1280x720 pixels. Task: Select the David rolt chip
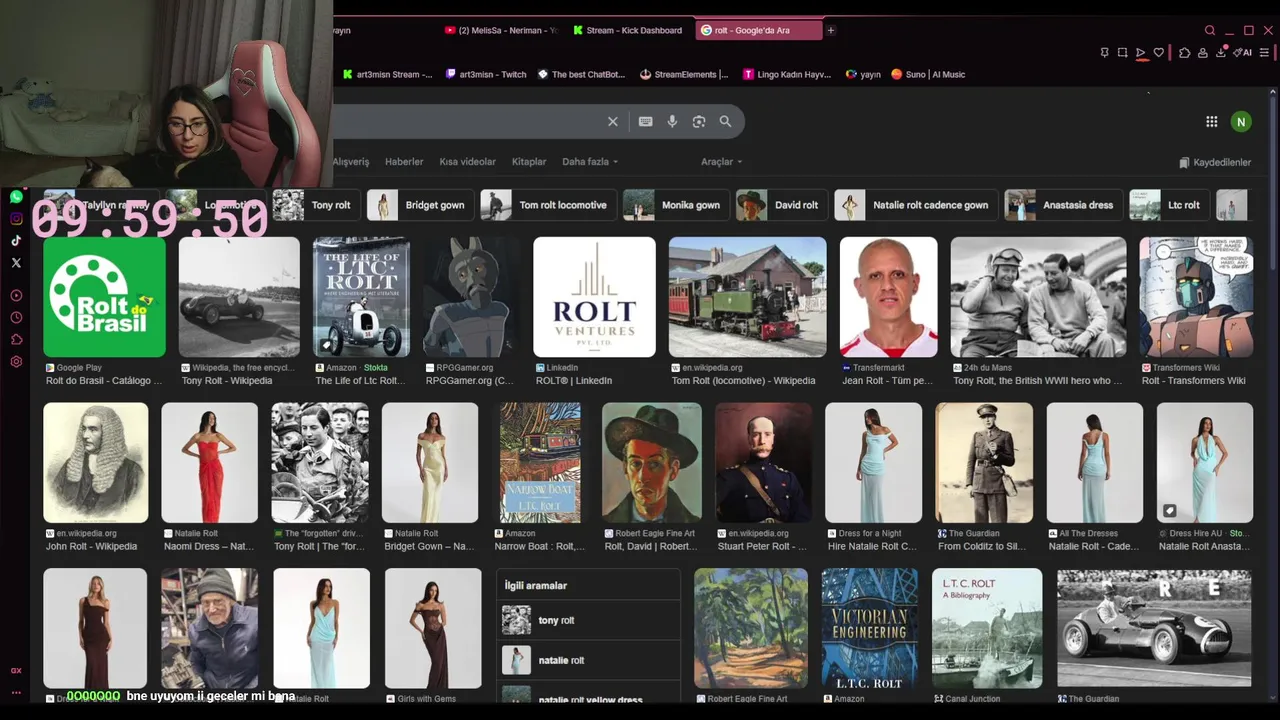[783, 205]
